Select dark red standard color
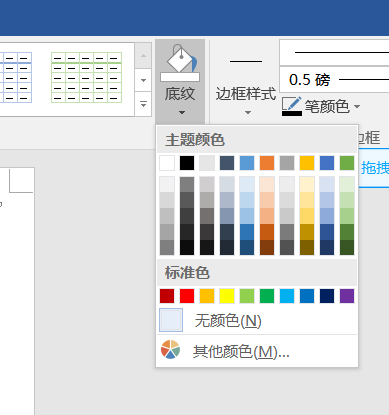The height and width of the screenshot is (415, 389). (x=167, y=296)
